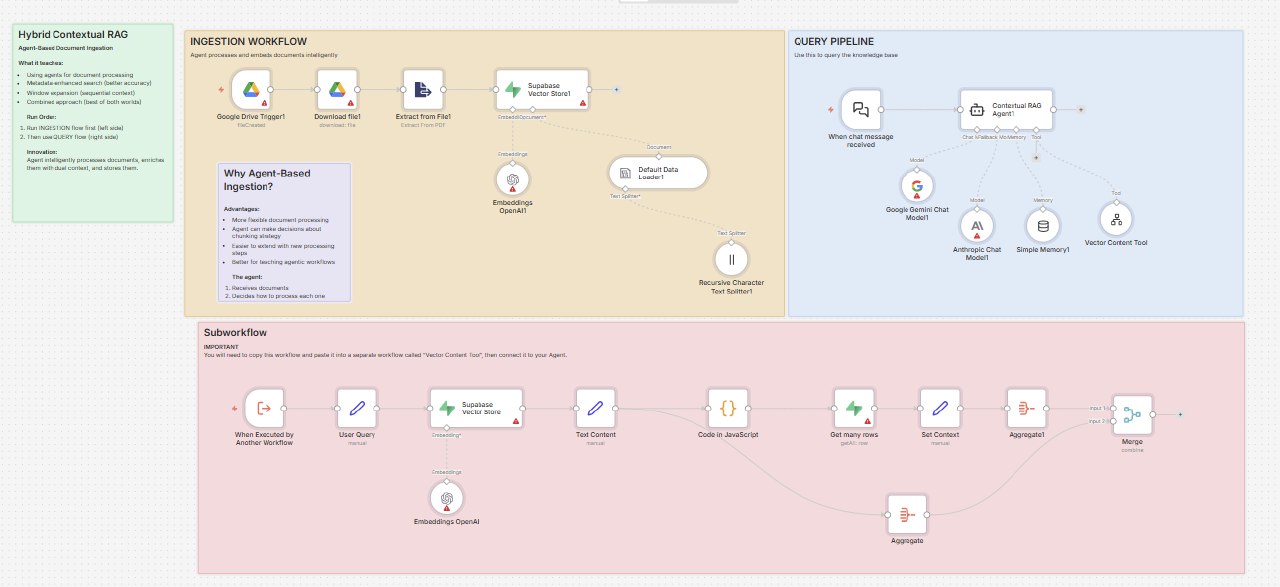
Task: Select the Default Data Loader1 node
Action: tap(658, 172)
